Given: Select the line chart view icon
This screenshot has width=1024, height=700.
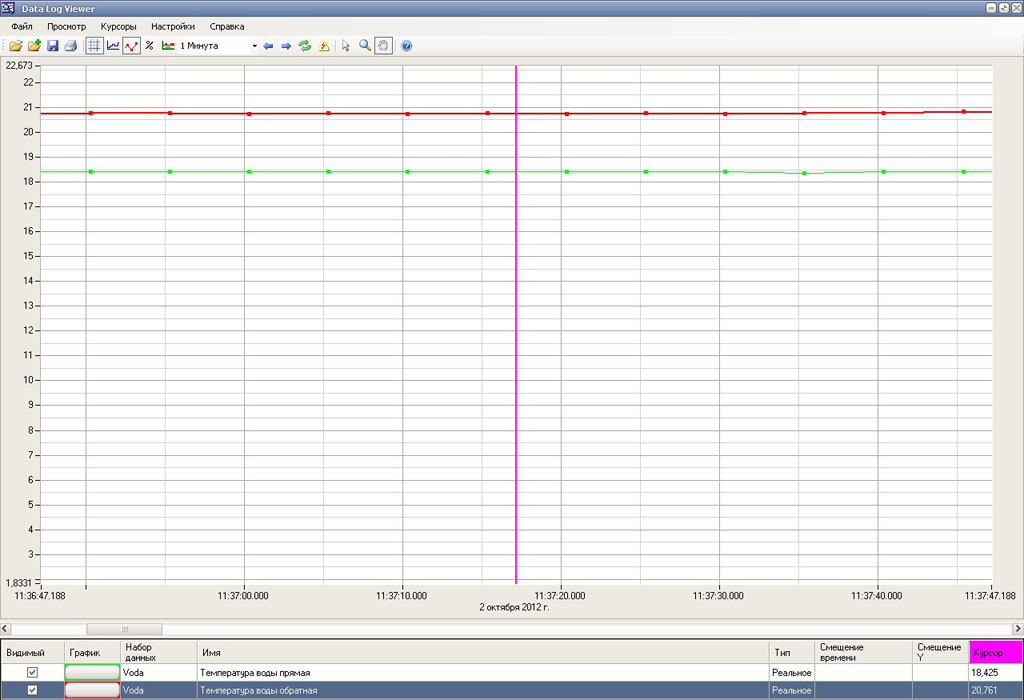Looking at the screenshot, I should coord(113,46).
